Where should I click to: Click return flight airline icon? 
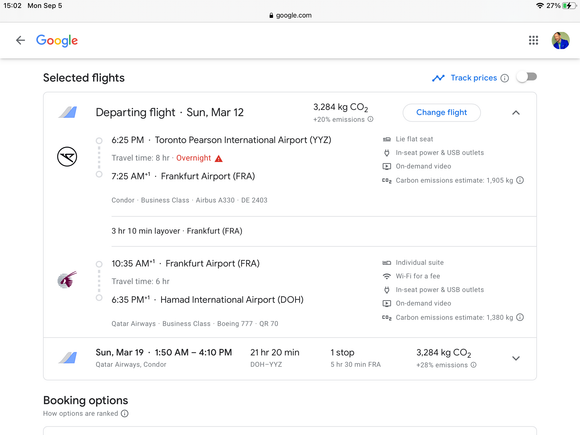click(68, 358)
